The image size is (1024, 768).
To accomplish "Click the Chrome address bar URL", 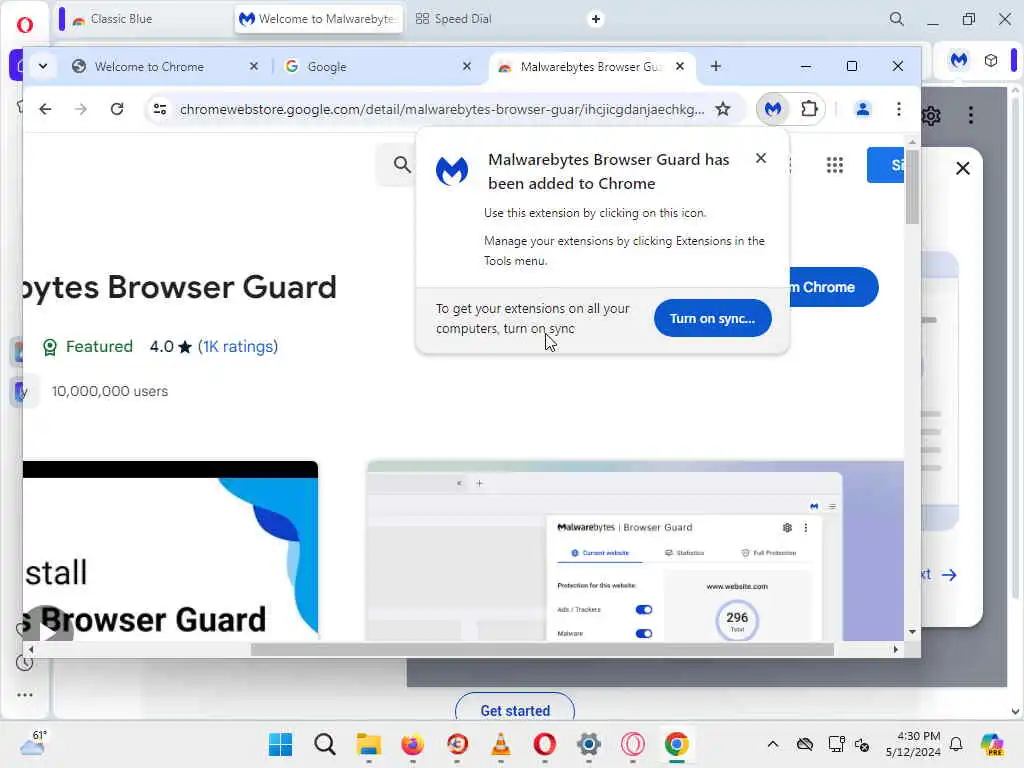I will [442, 109].
